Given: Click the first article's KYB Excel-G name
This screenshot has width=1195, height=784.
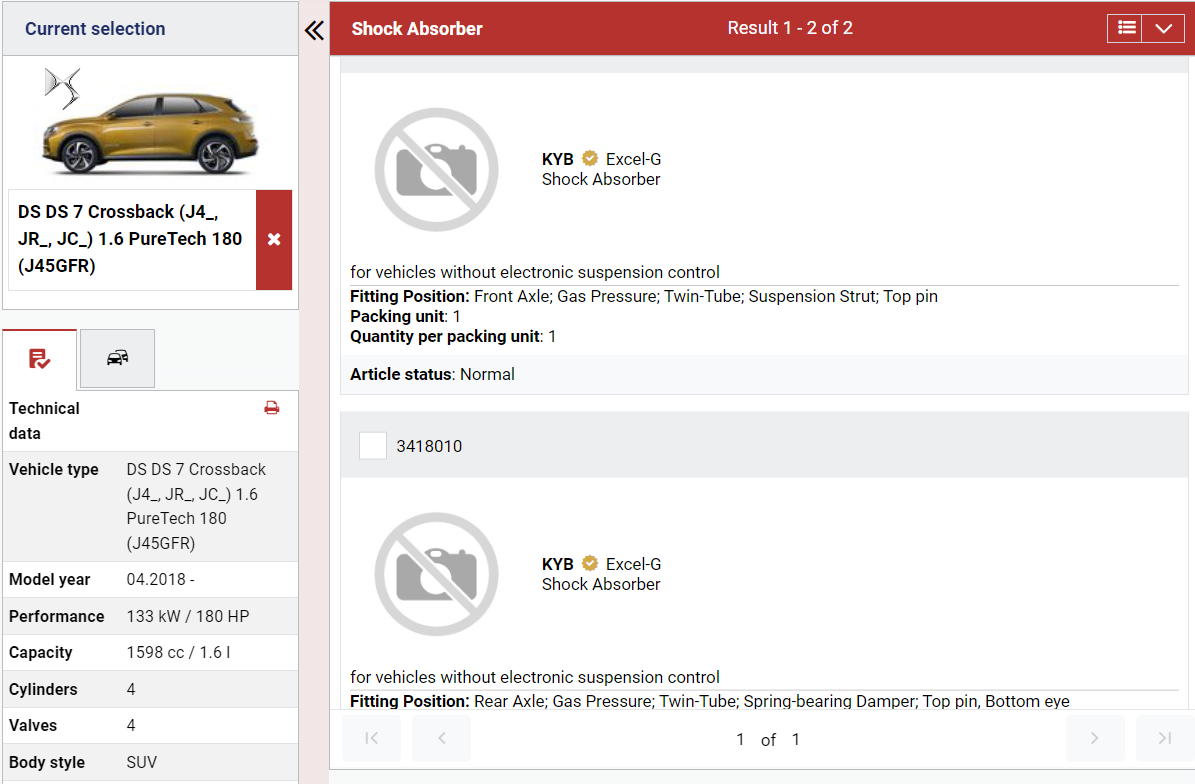Looking at the screenshot, I should (x=601, y=159).
